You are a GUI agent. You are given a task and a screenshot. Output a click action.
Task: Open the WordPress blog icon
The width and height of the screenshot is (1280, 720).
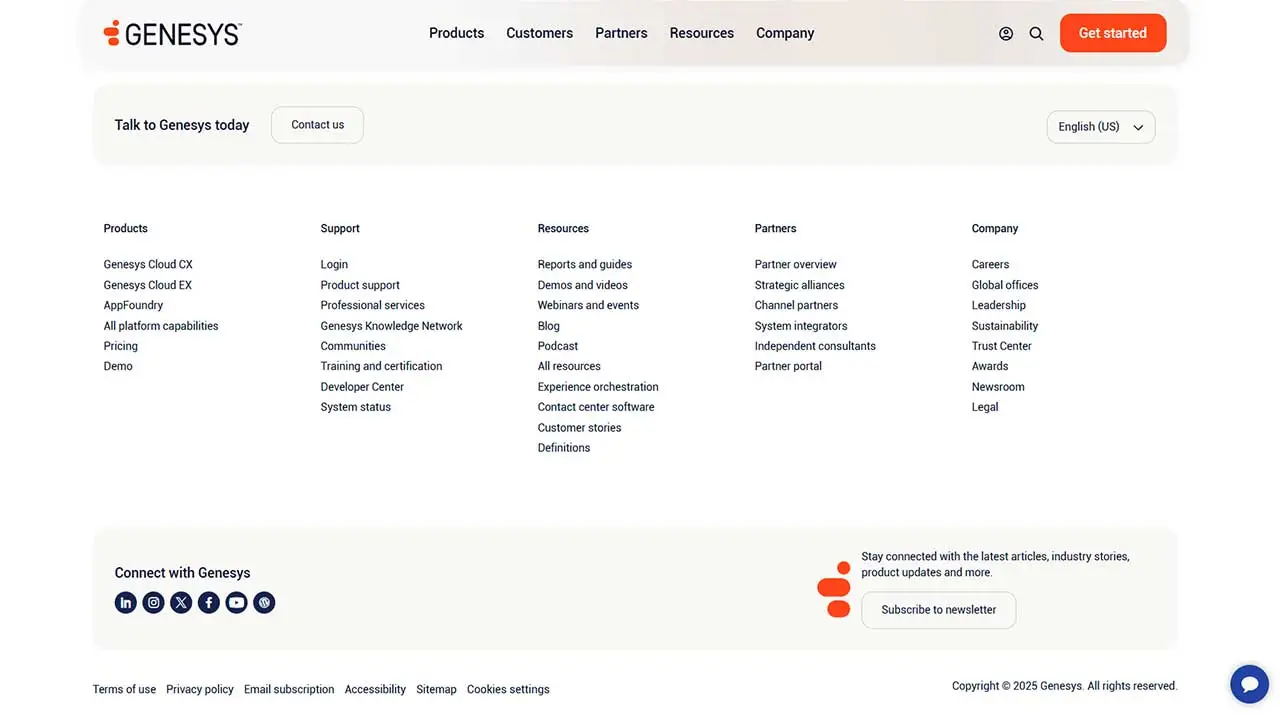click(x=264, y=603)
